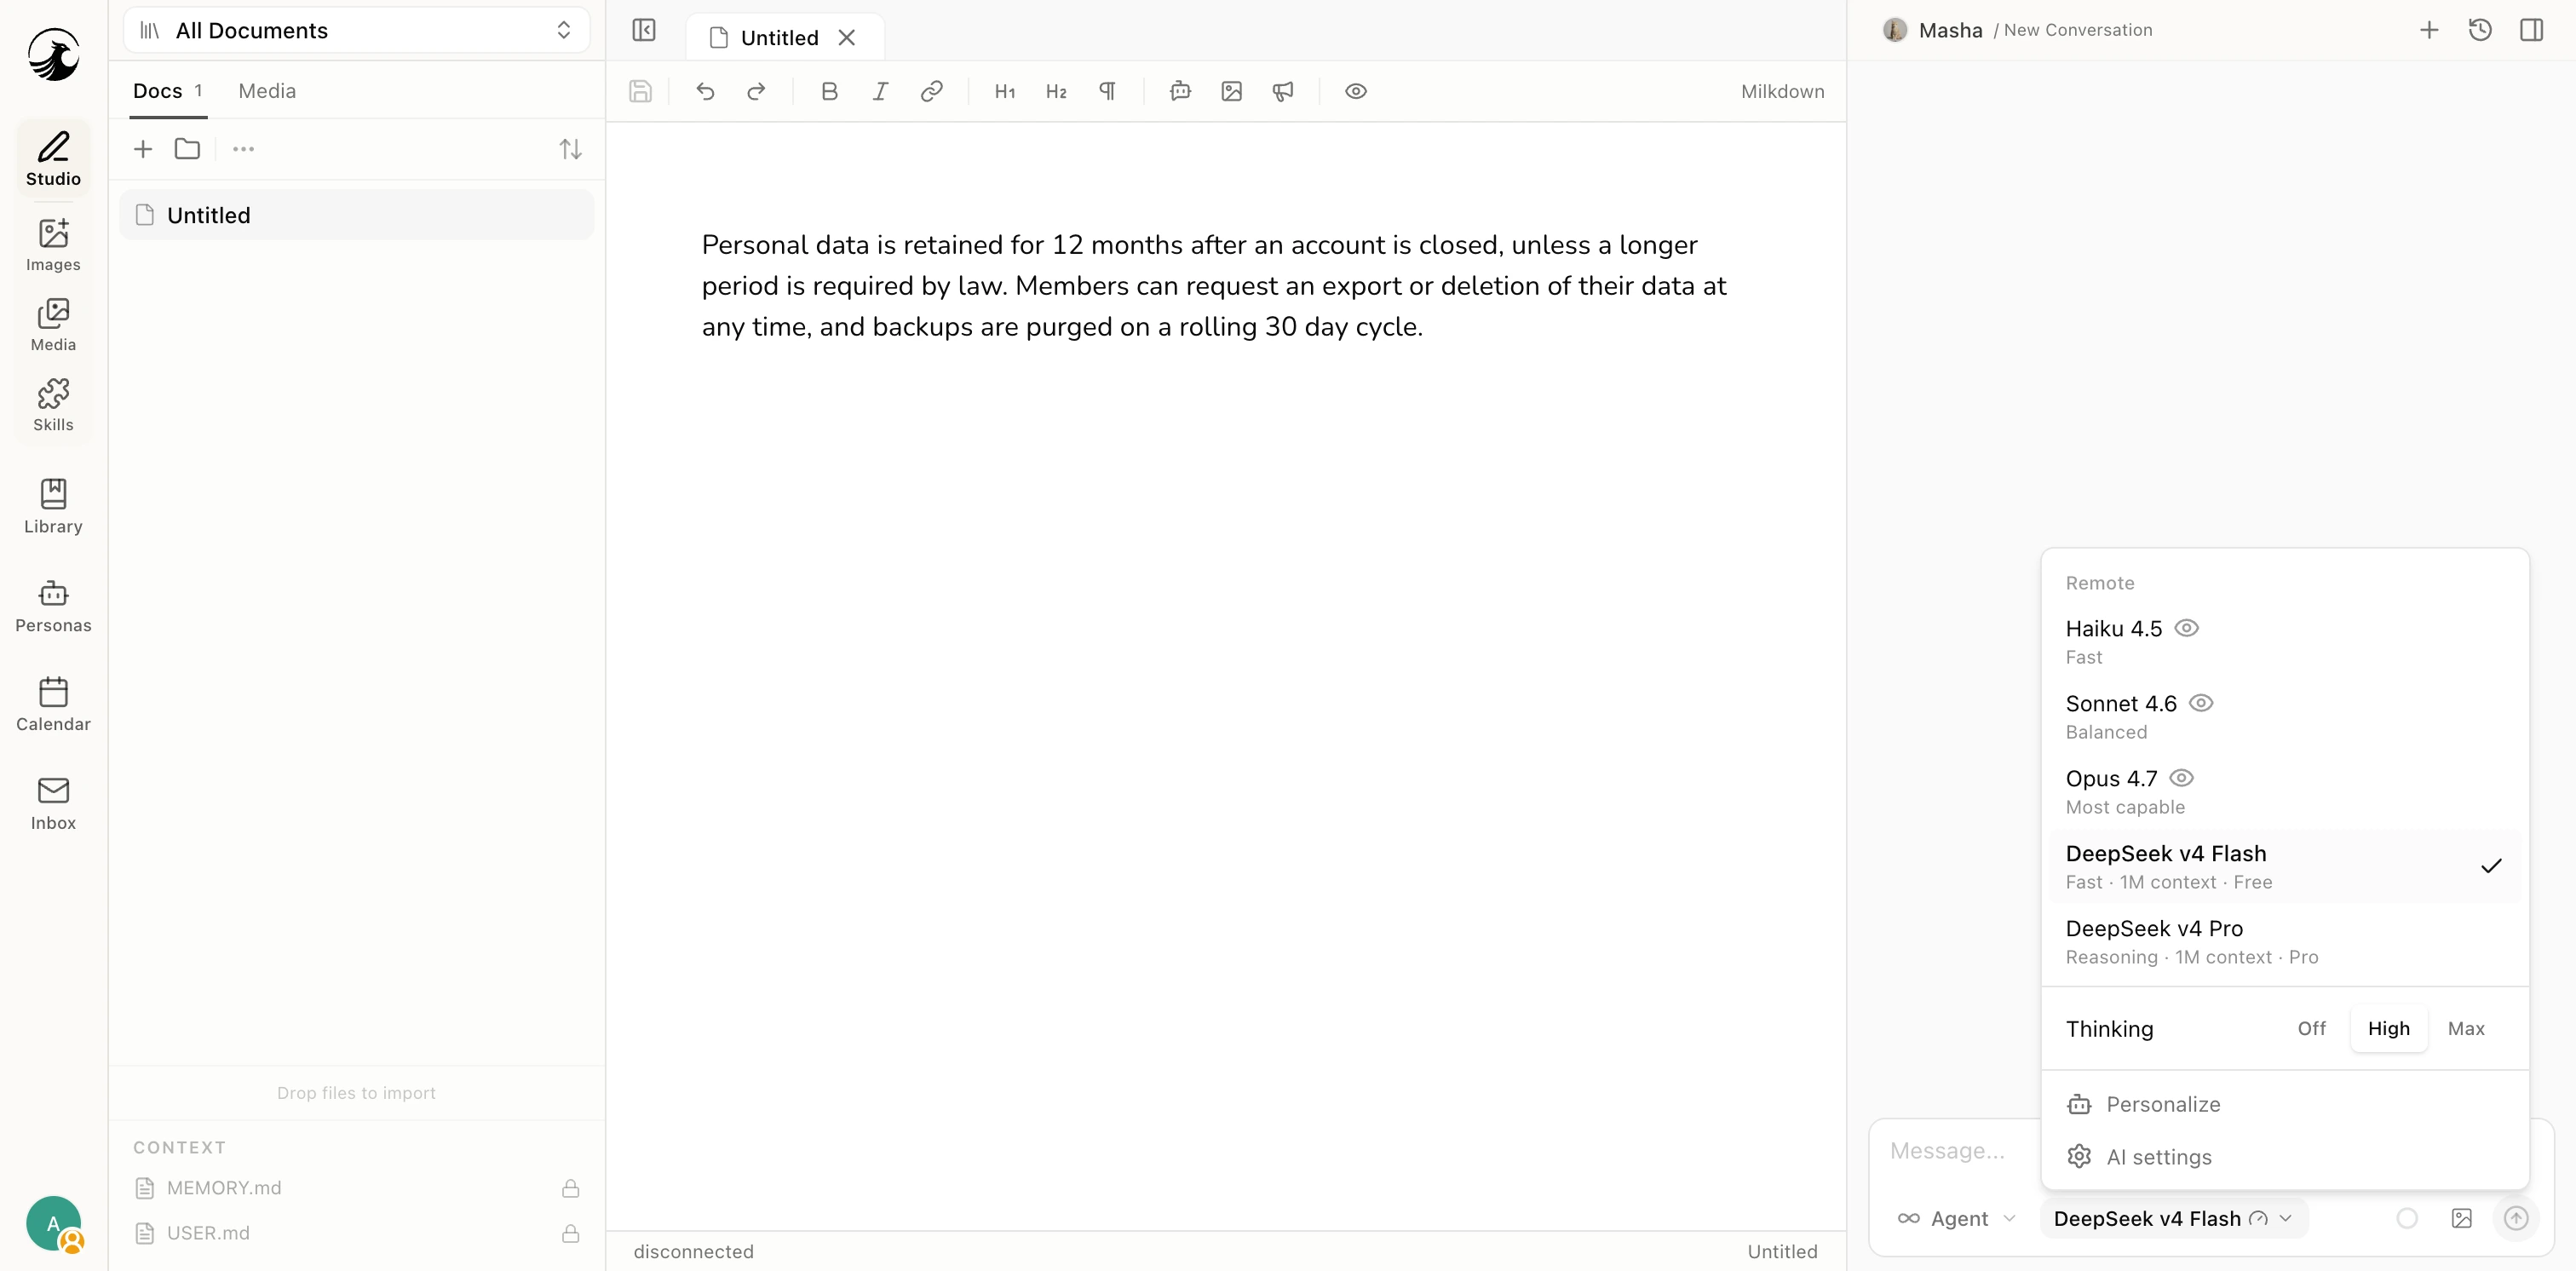Image resolution: width=2576 pixels, height=1271 pixels.
Task: Open the Personas section in sidebar
Action: click(x=53, y=606)
